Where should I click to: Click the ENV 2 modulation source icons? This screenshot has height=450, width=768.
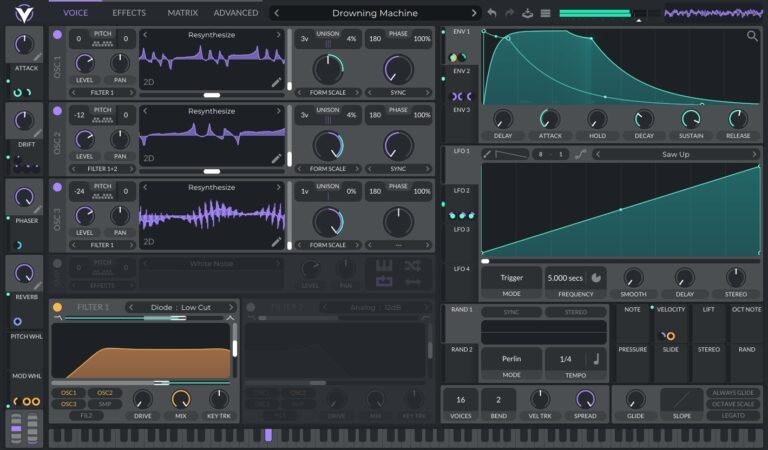pos(462,96)
